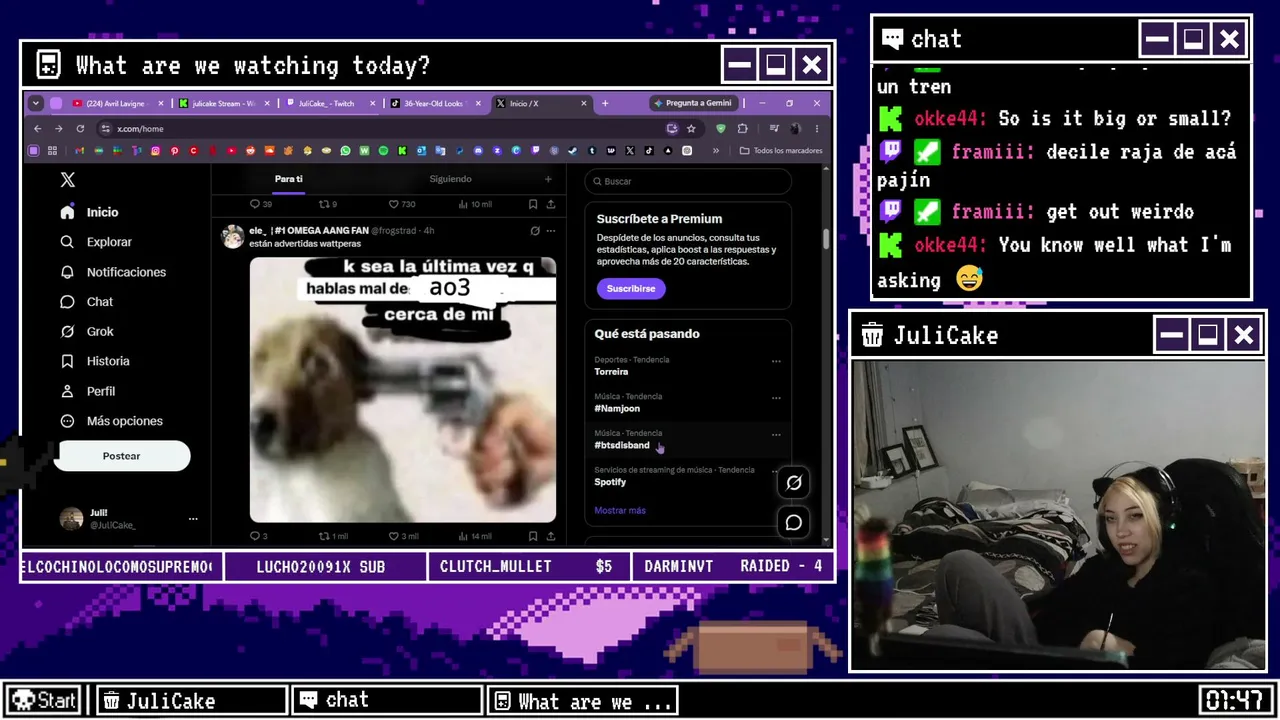
Task: Open more options for #Namjoon trend
Action: point(776,398)
